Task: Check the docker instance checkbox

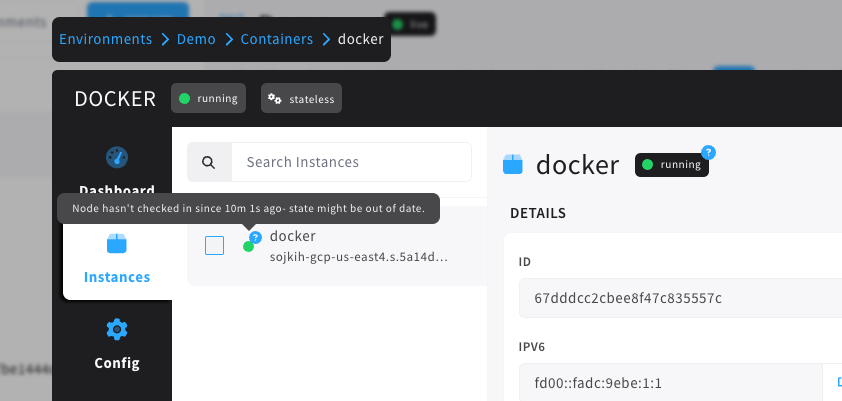Action: click(214, 245)
